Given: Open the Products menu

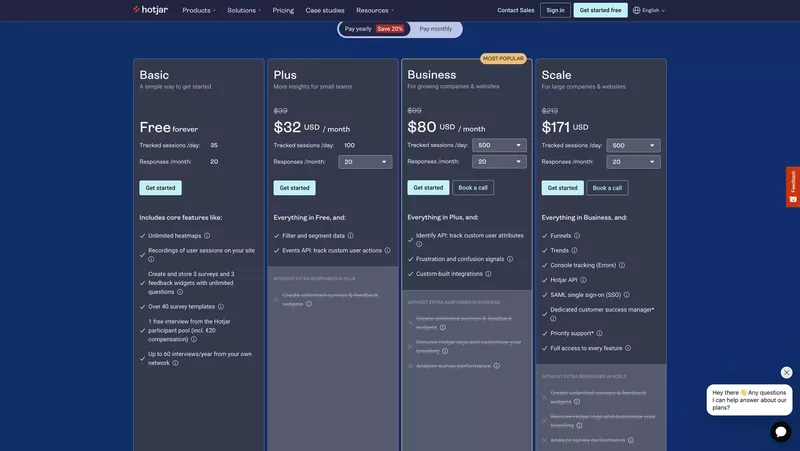Looking at the screenshot, I should pyautogui.click(x=199, y=10).
